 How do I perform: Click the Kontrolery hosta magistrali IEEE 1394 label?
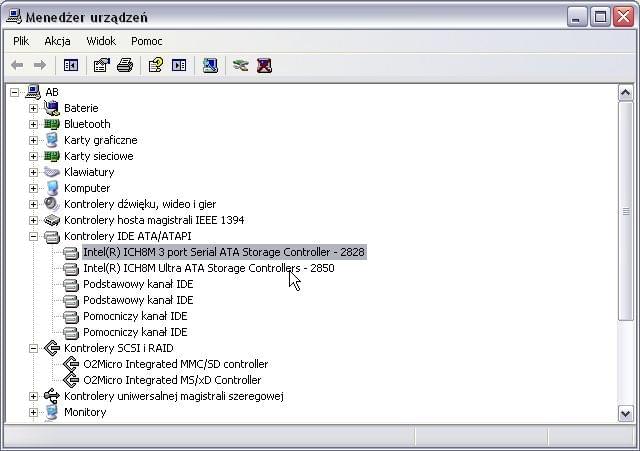[154, 220]
